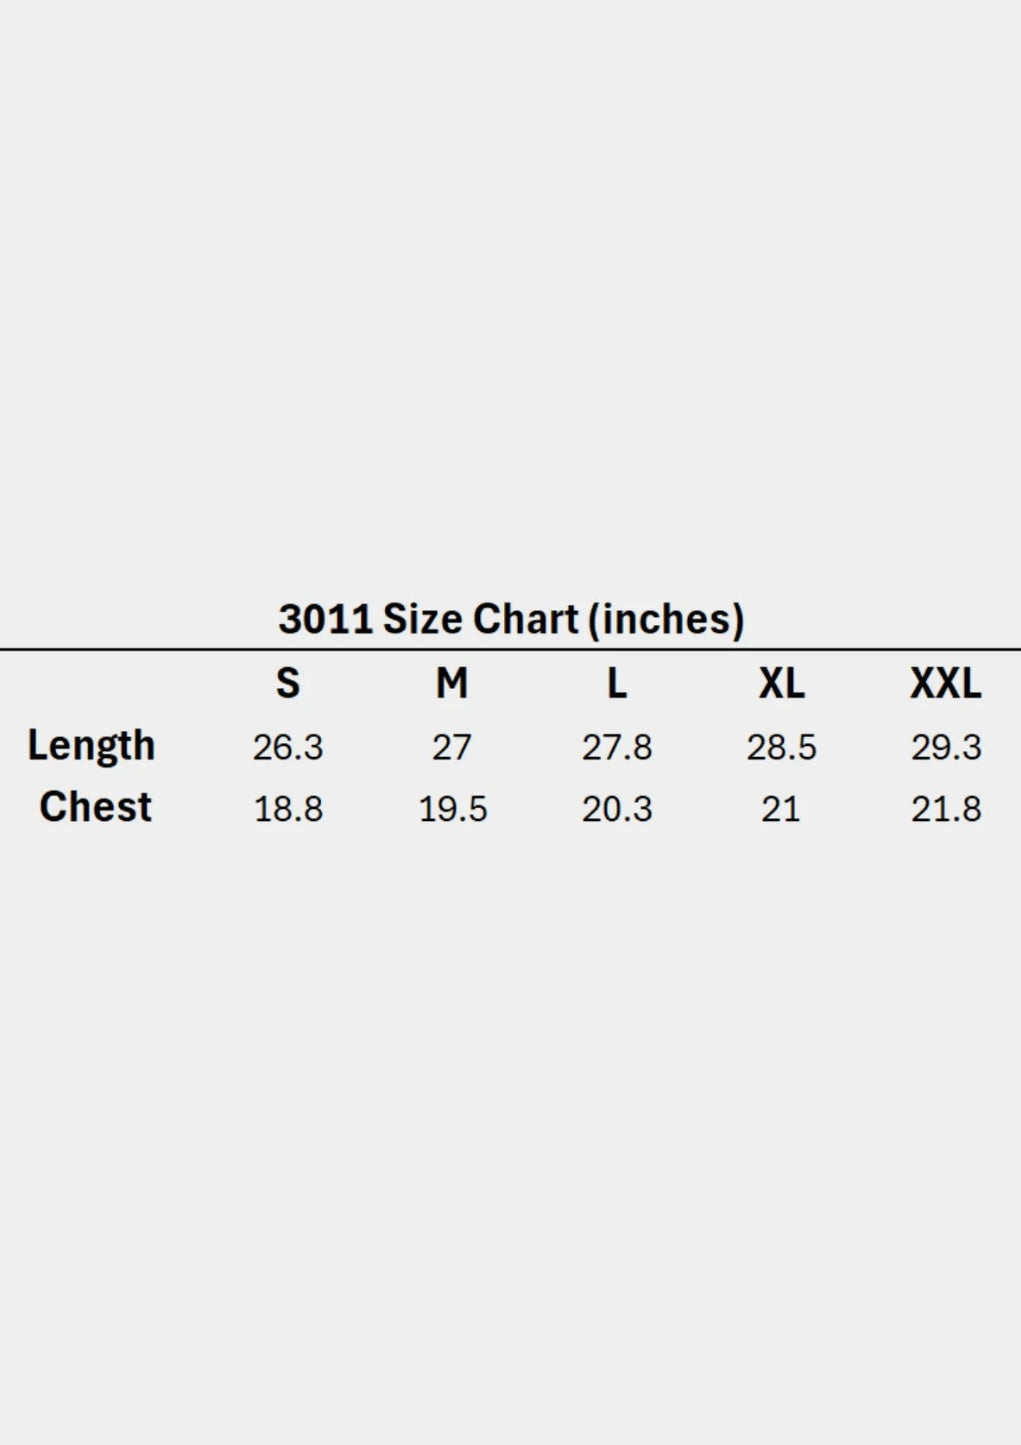The image size is (1021, 1445).
Task: Click the number 3011 in the title
Action: (x=325, y=619)
